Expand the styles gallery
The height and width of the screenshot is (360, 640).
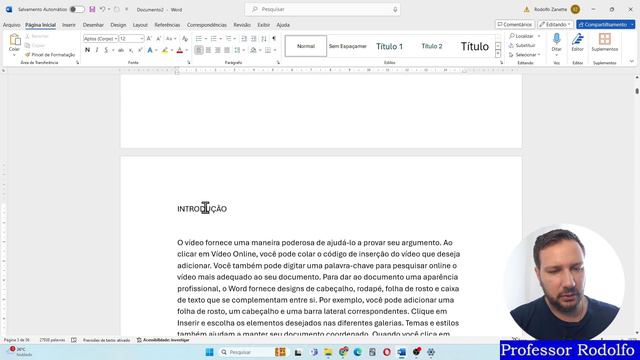[x=498, y=54]
